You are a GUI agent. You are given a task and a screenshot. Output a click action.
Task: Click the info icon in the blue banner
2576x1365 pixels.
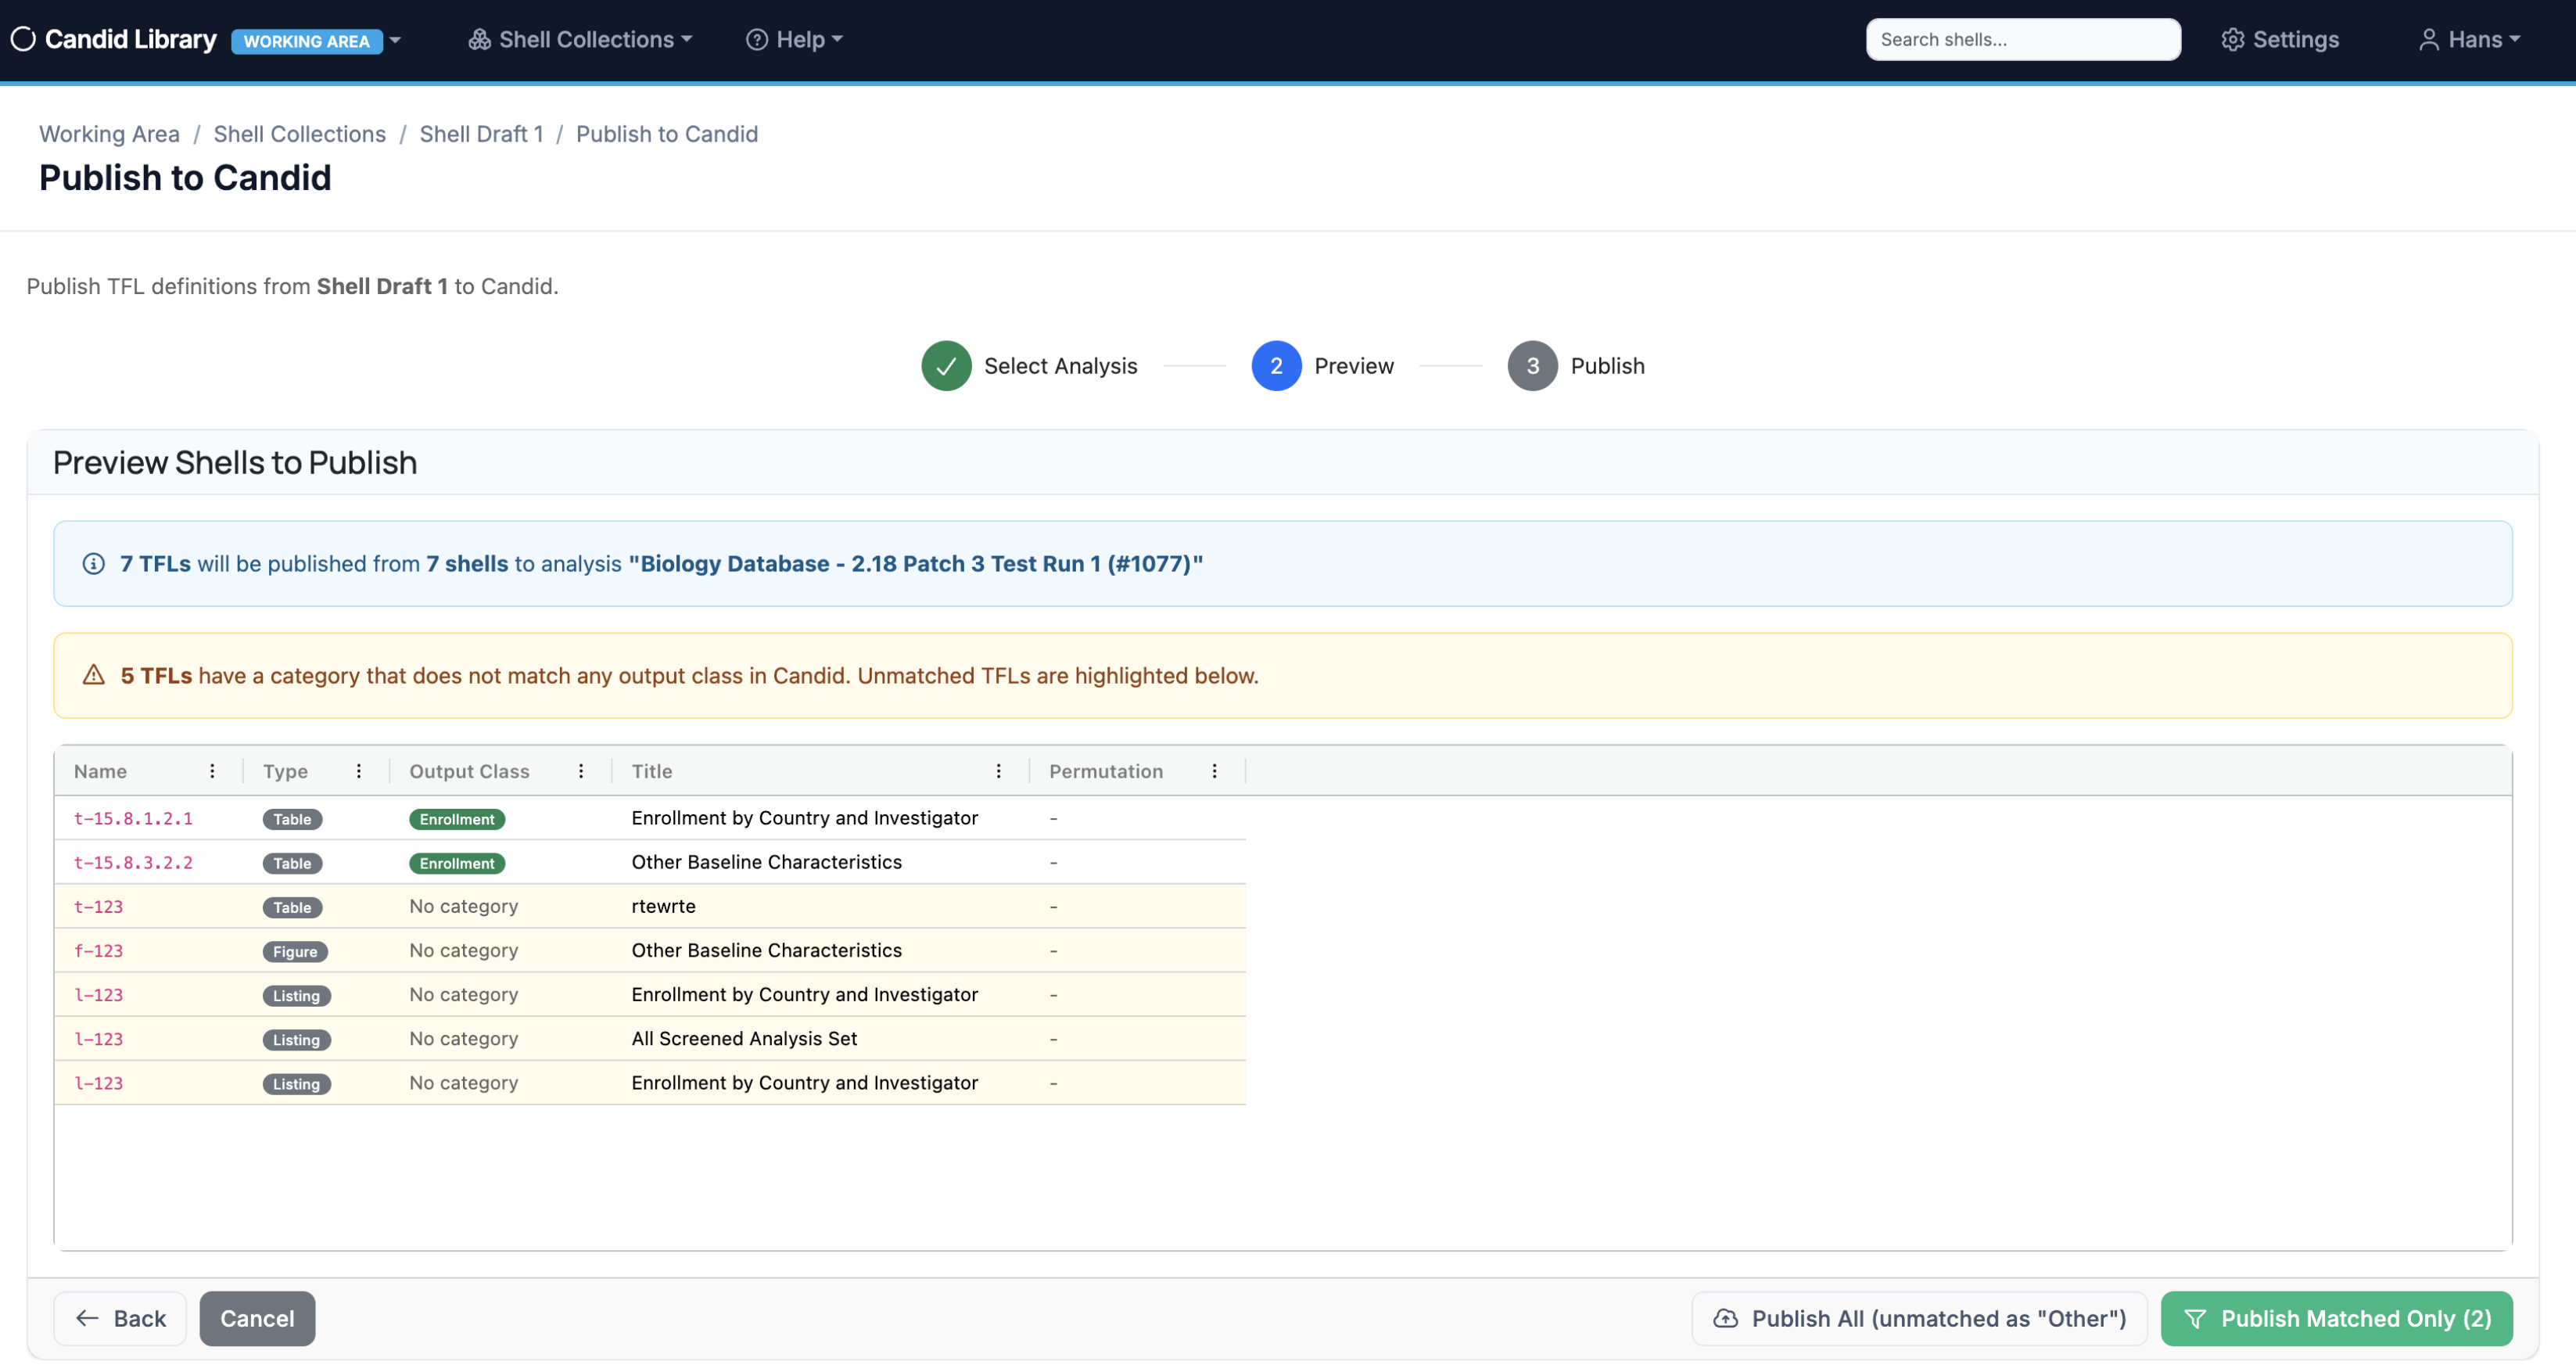[x=93, y=563]
